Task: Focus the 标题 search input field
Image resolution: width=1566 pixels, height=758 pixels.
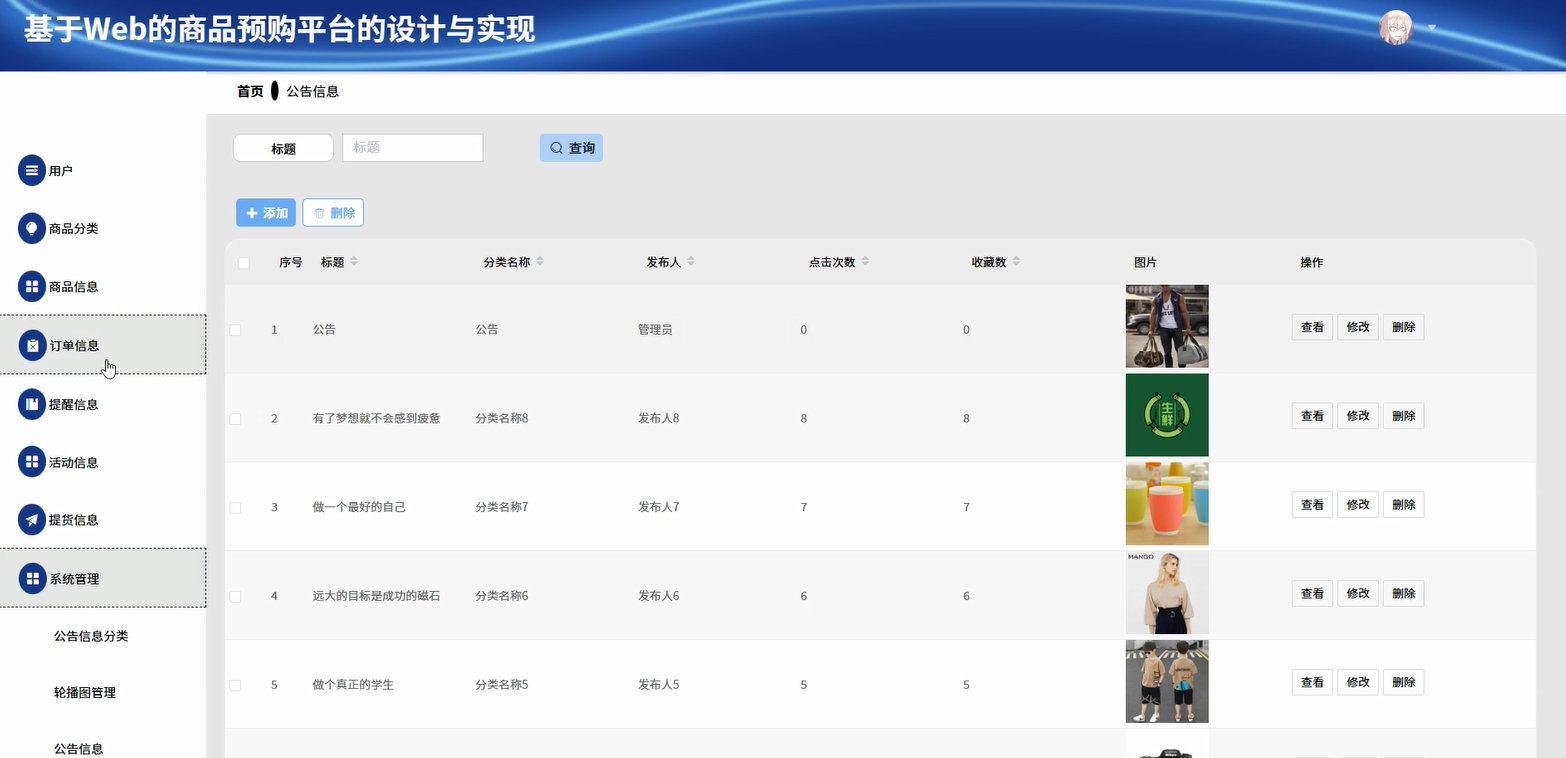Action: pos(413,148)
